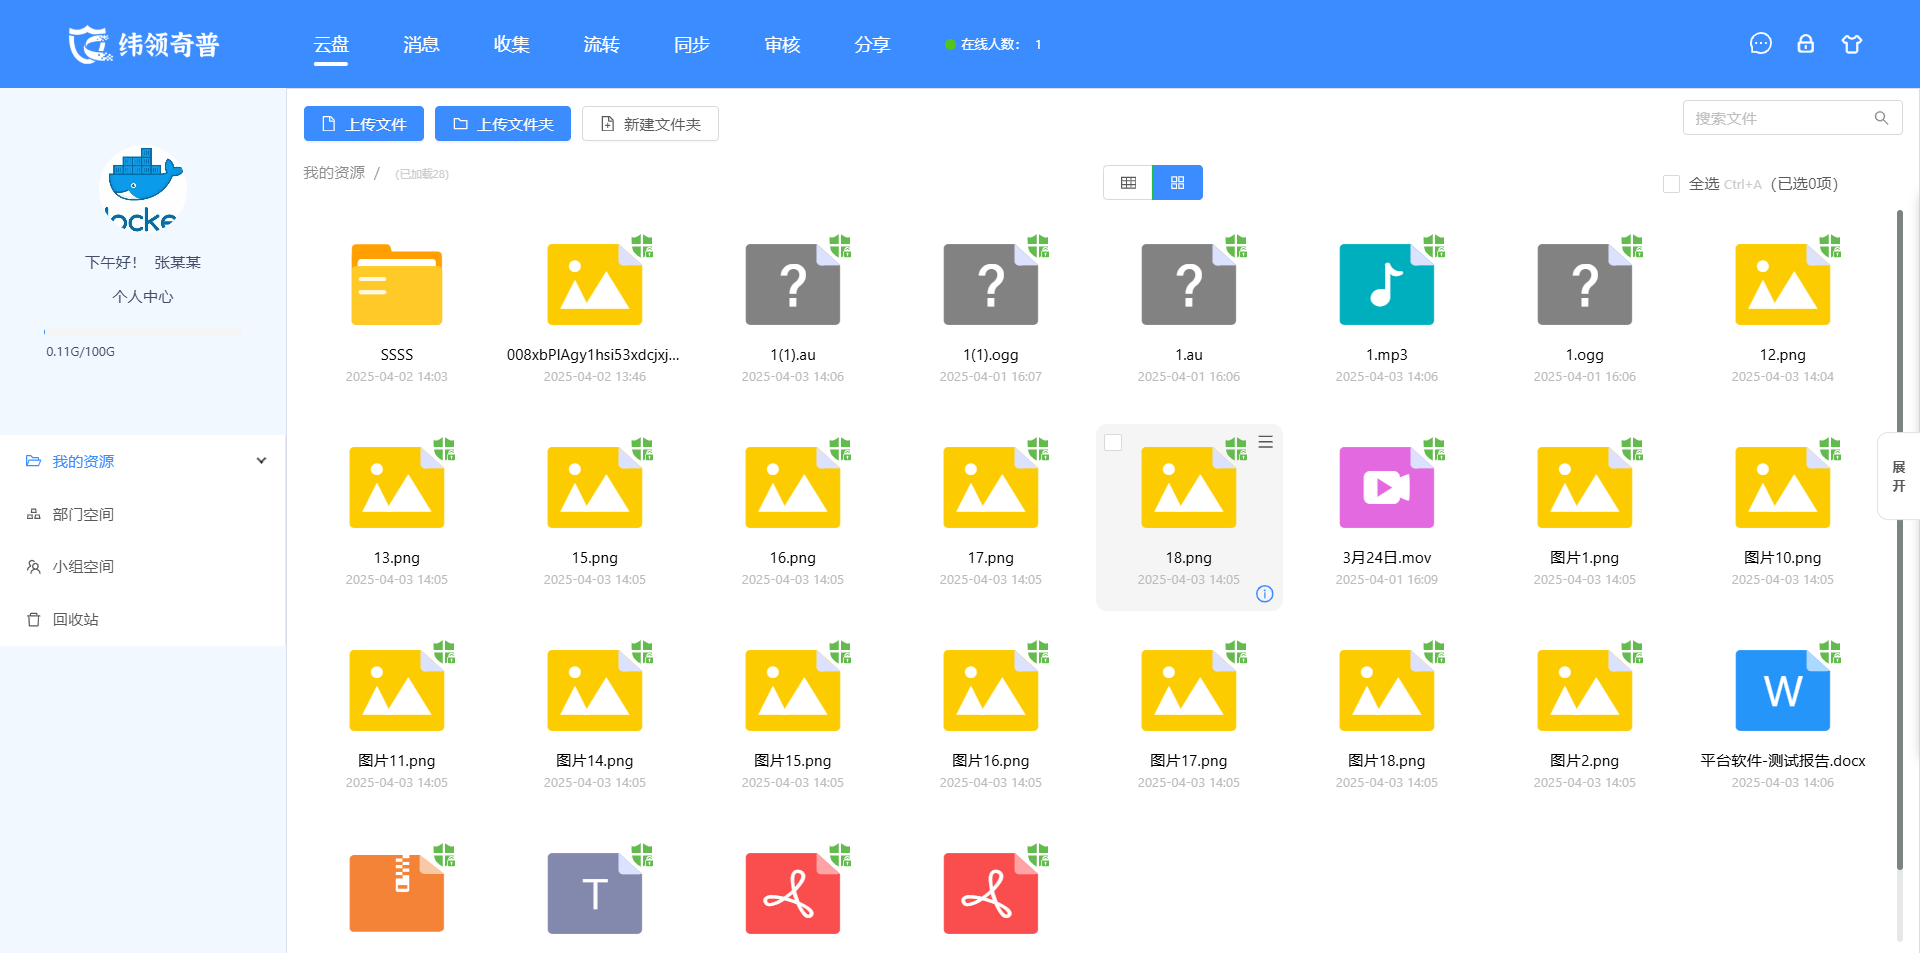Viewport: 1920px width, 953px height.
Task: Open the 12.png image file
Action: [1782, 285]
